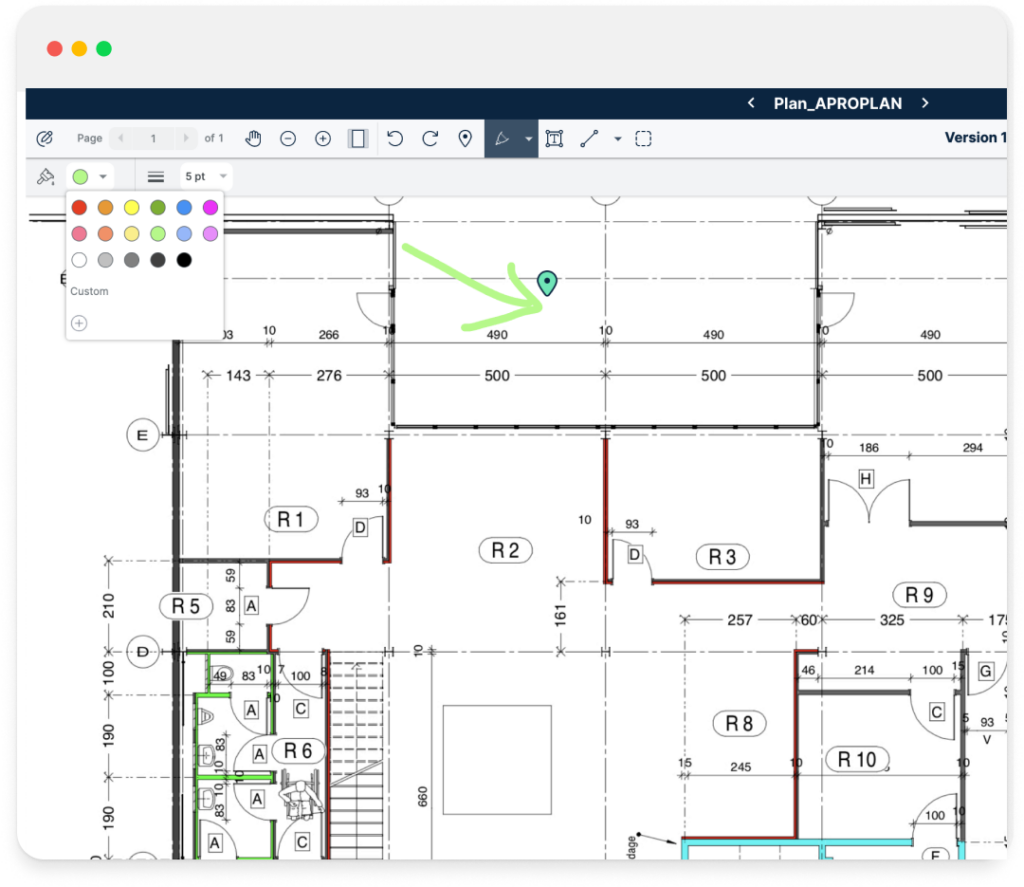The height and width of the screenshot is (887, 1024).
Task: Add a custom color with plus button
Action: pyautogui.click(x=79, y=323)
